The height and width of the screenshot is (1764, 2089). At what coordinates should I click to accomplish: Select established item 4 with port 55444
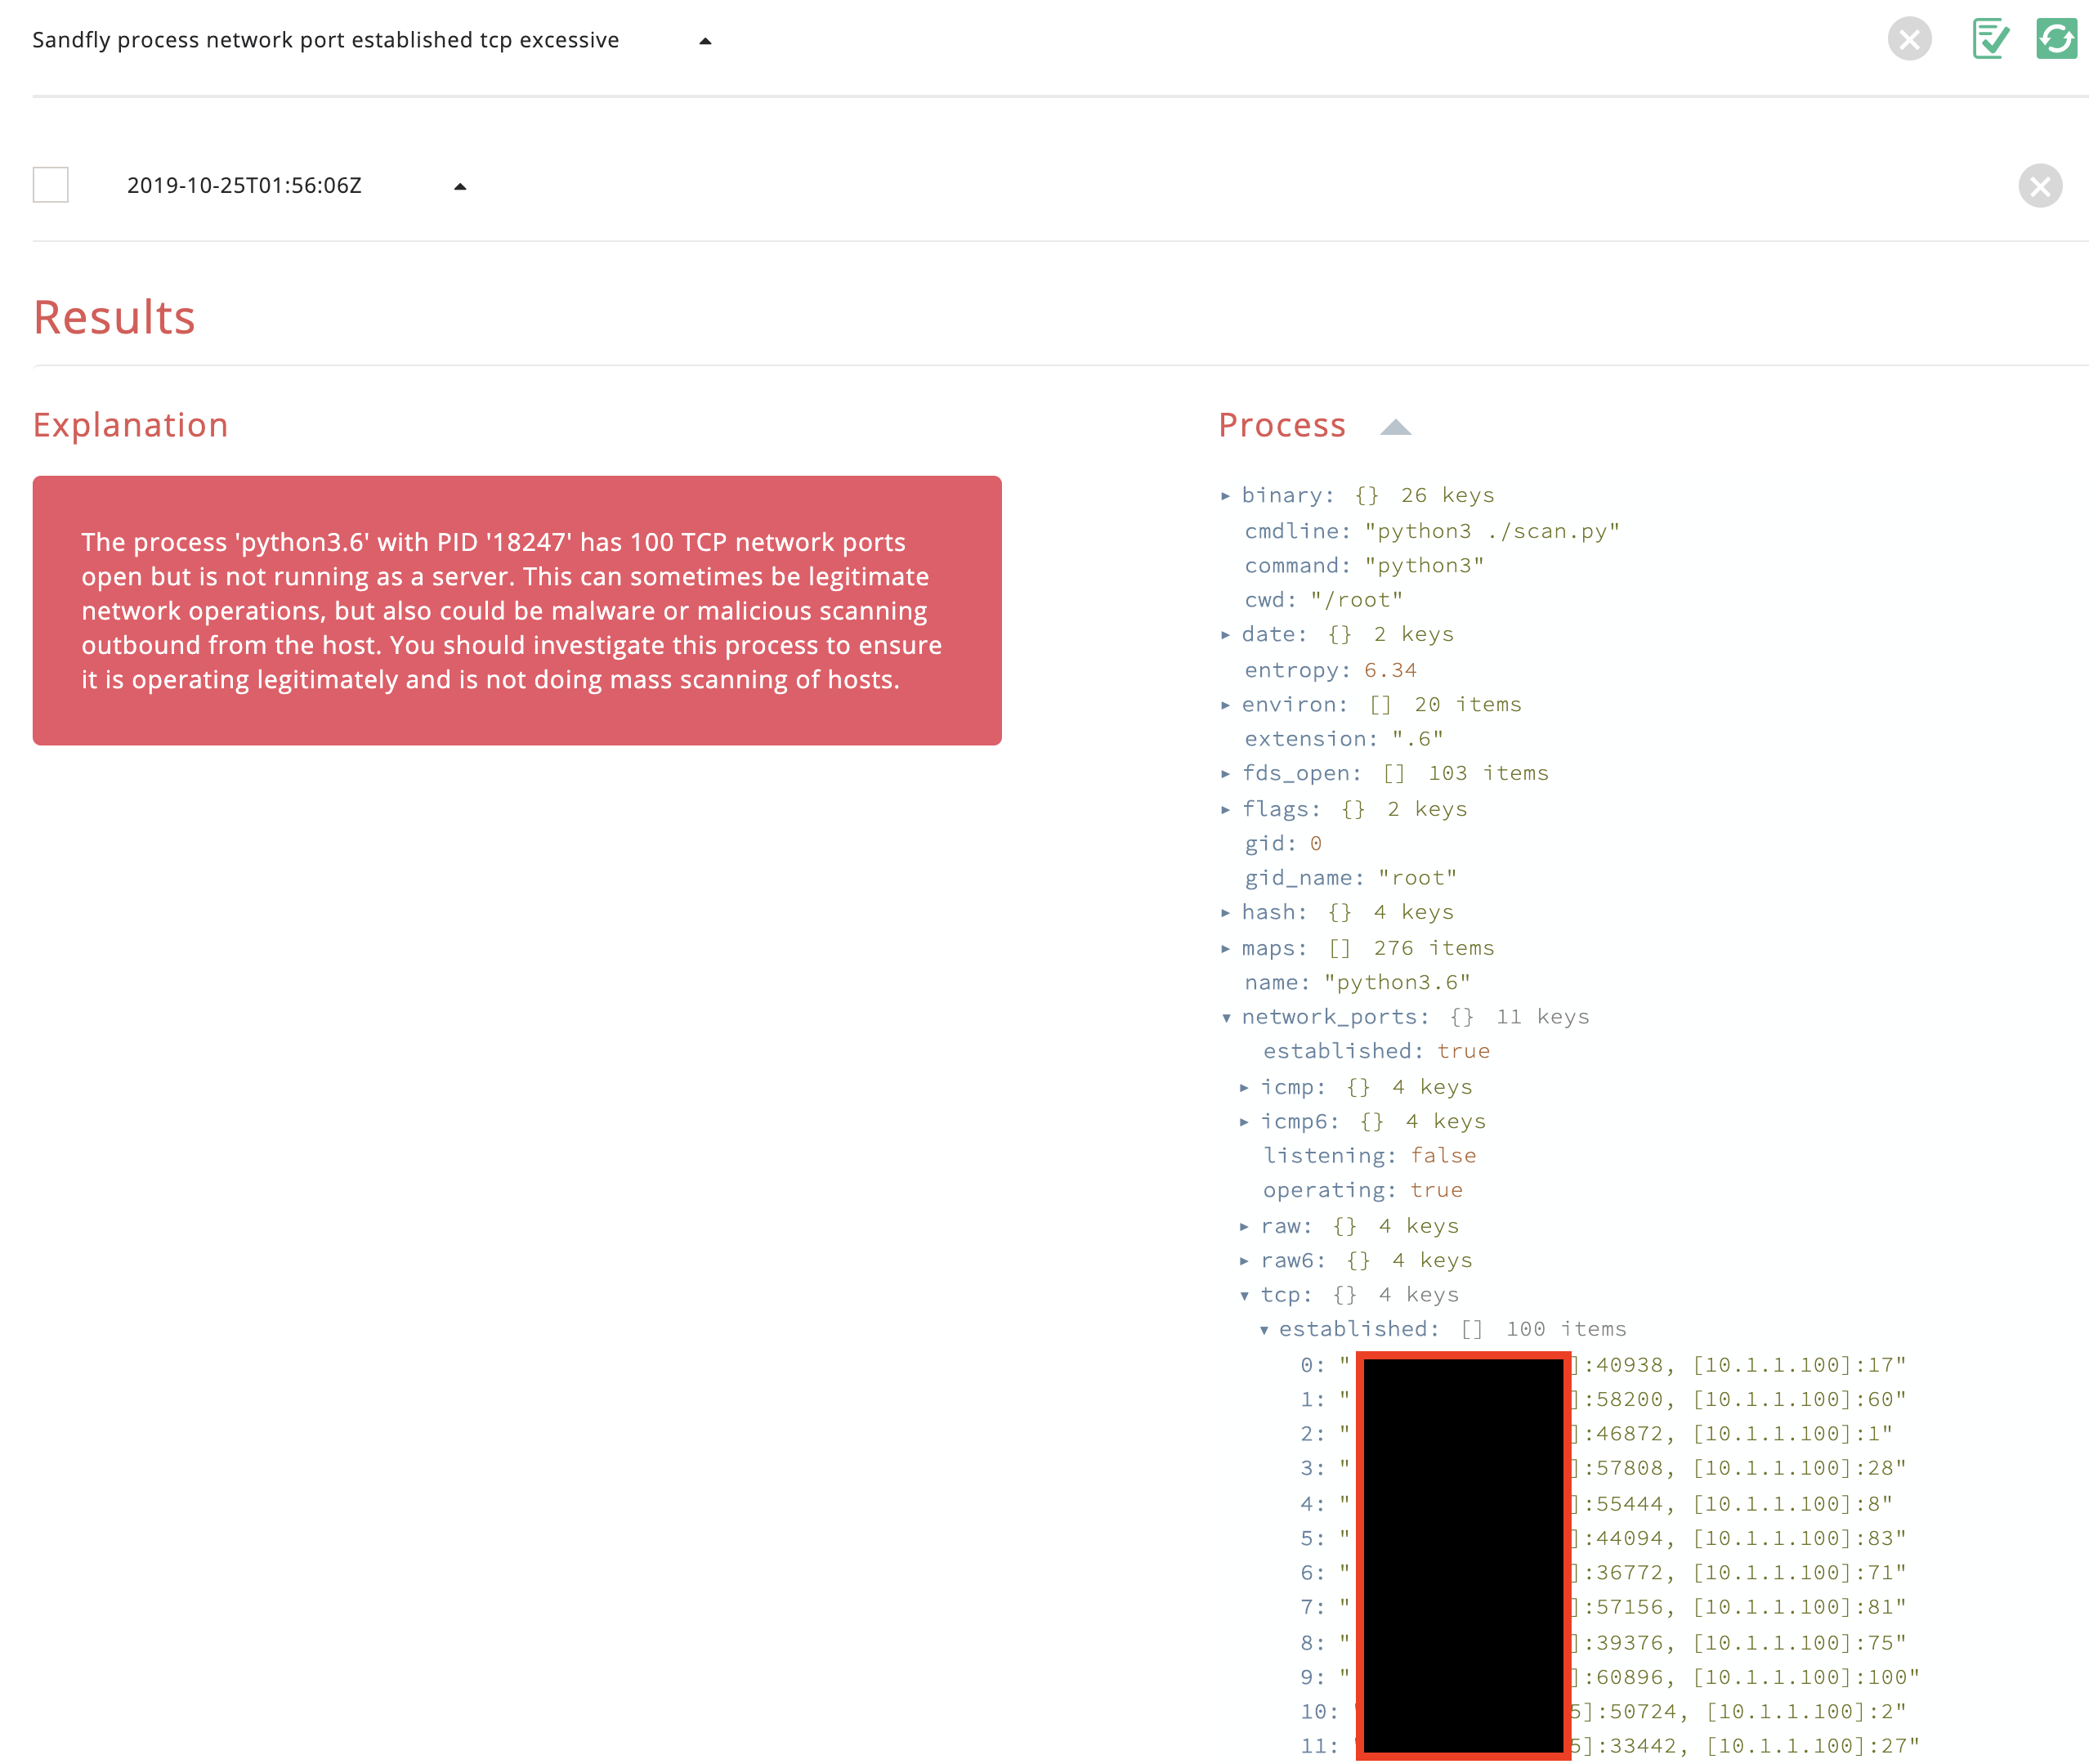tap(1596, 1504)
